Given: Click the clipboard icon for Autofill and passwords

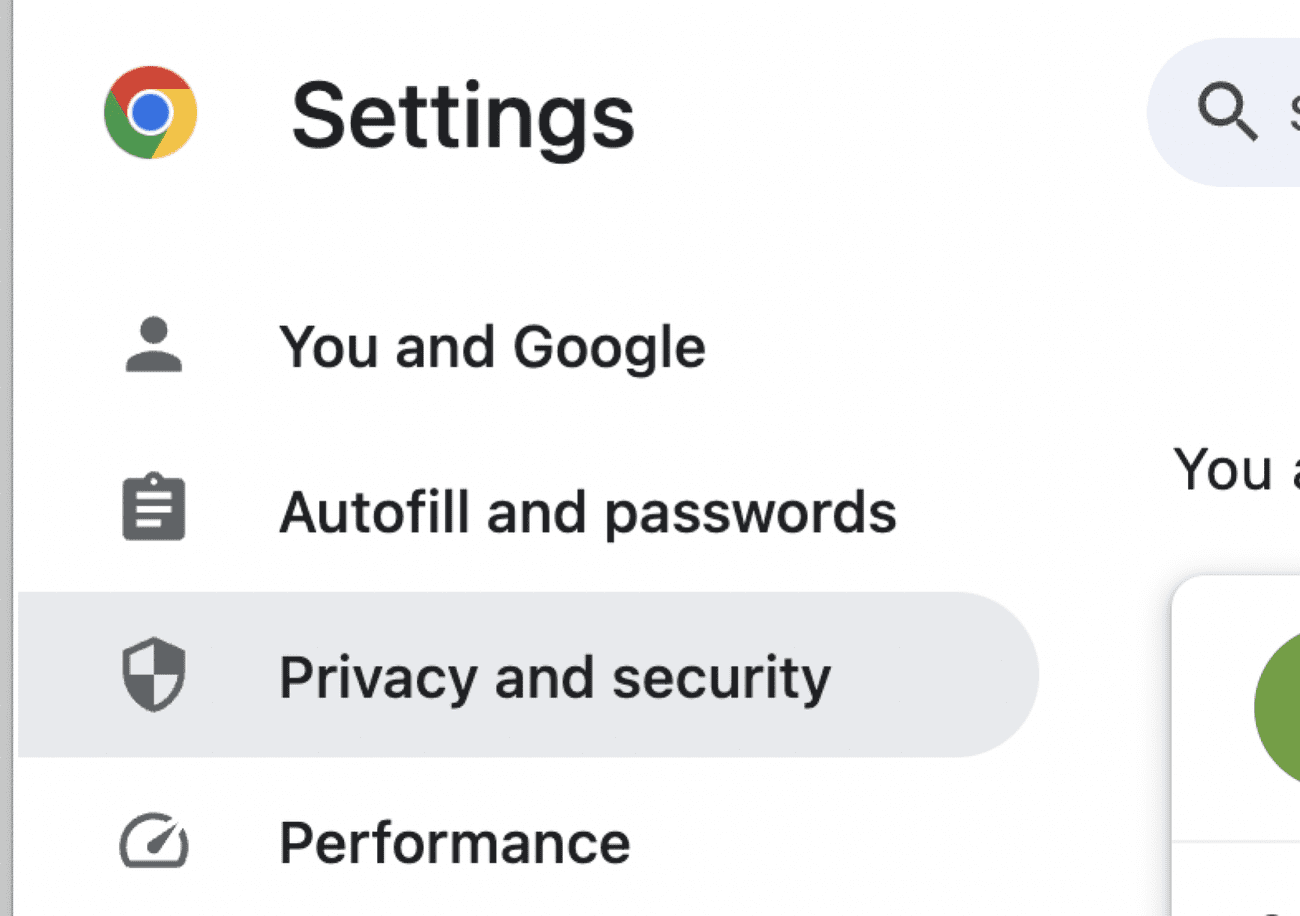Looking at the screenshot, I should 154,509.
